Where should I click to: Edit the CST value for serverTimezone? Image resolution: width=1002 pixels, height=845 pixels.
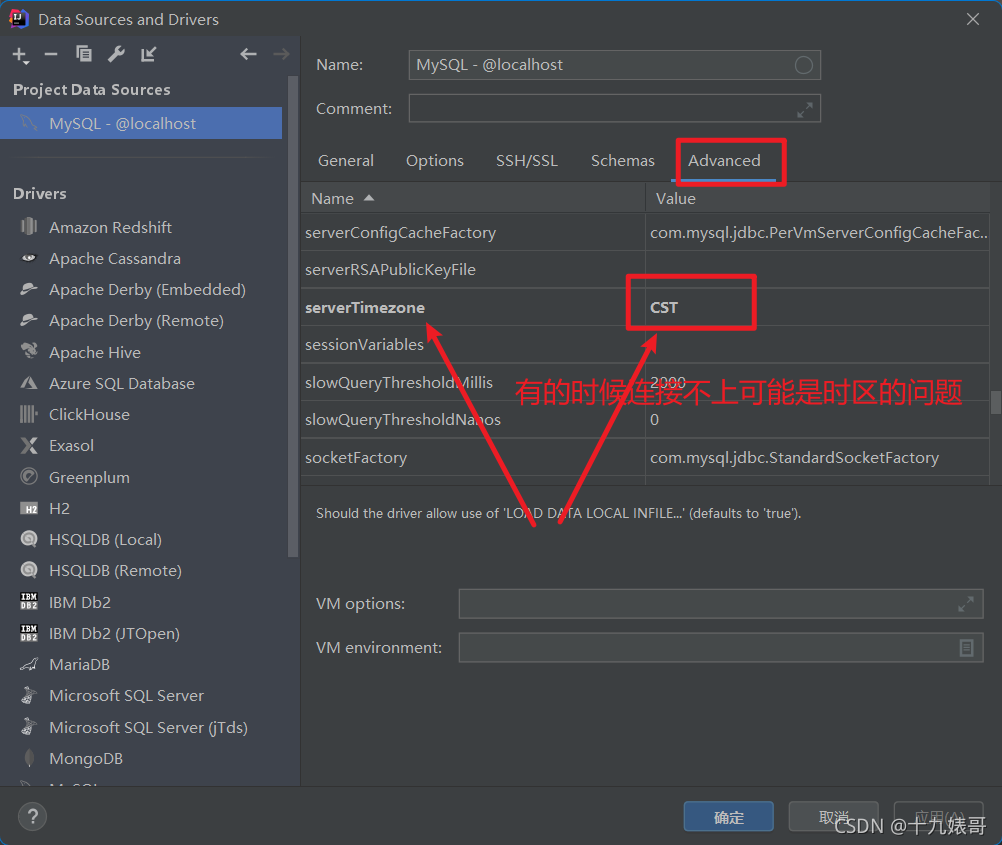point(663,307)
